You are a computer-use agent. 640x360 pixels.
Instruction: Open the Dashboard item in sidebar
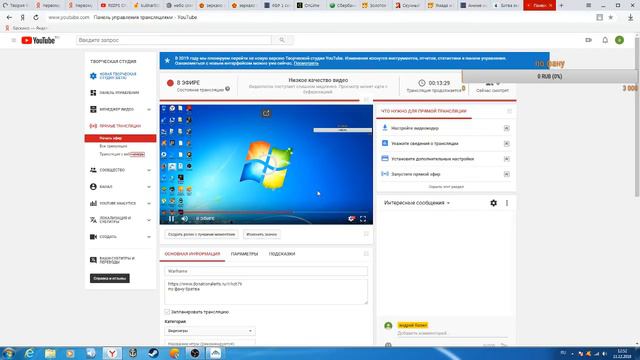click(x=114, y=93)
